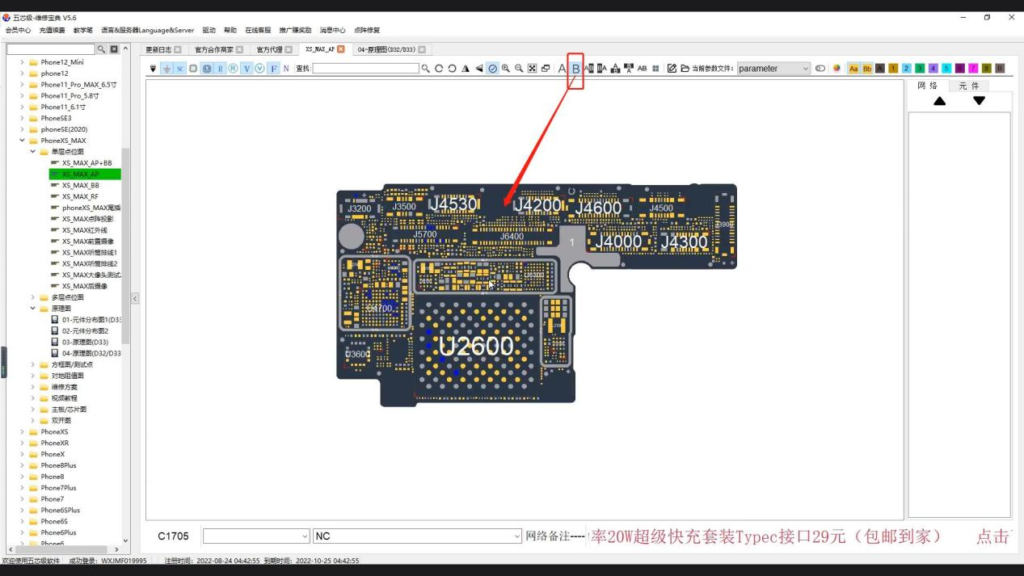Click the dropdown triangle at toolbar start
This screenshot has height=576, width=1024.
point(153,69)
